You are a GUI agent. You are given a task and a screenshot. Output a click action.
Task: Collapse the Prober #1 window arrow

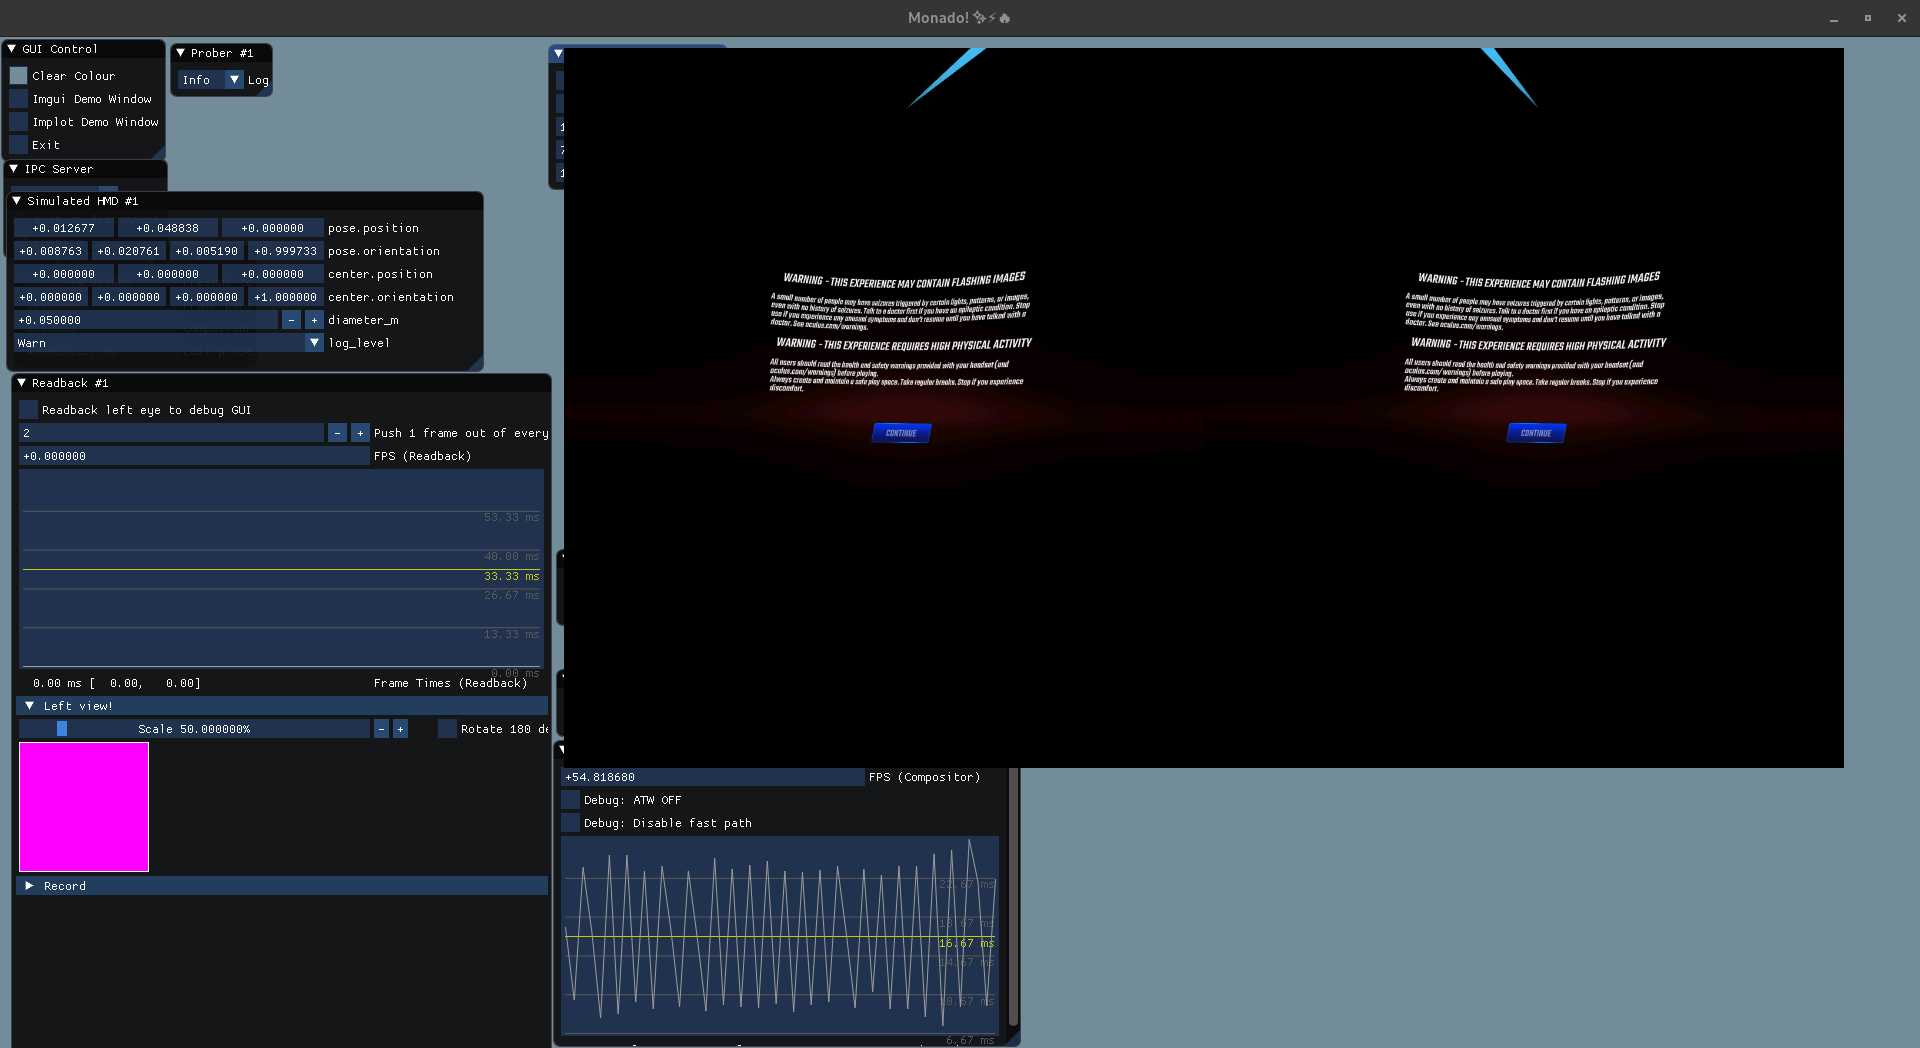click(x=181, y=53)
